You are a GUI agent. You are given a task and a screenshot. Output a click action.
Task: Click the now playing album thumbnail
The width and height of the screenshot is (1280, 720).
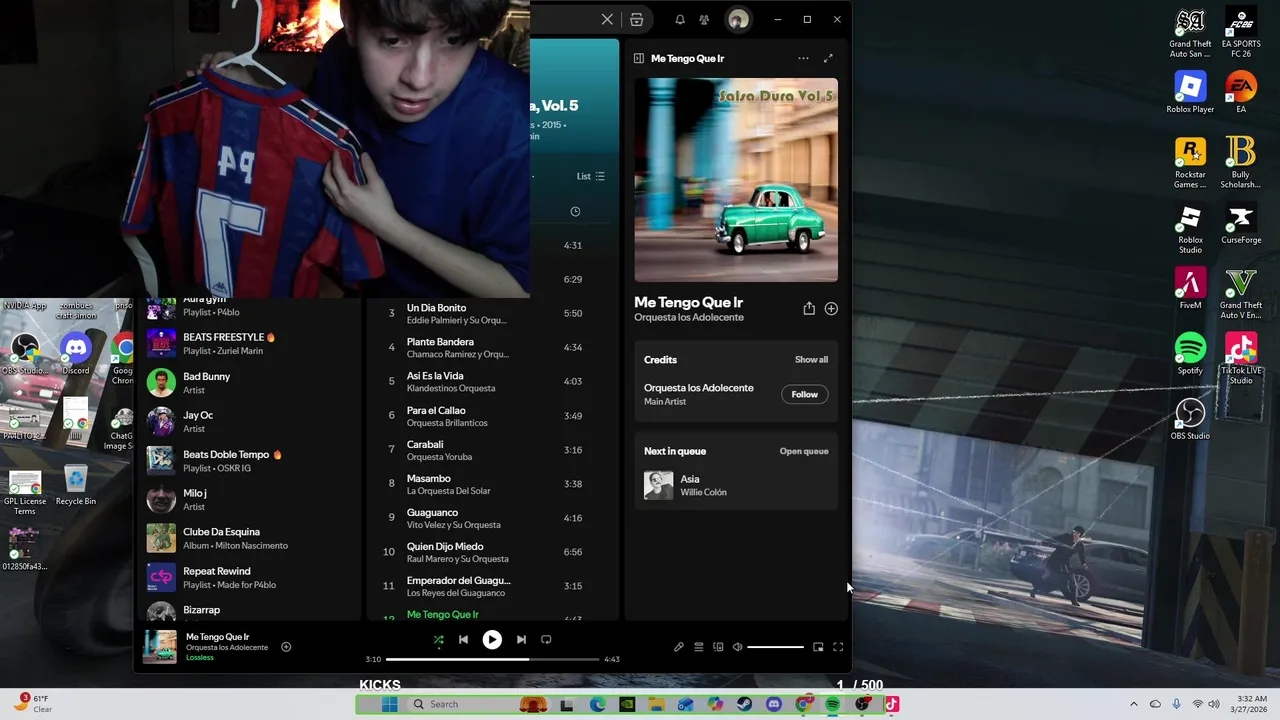(160, 646)
